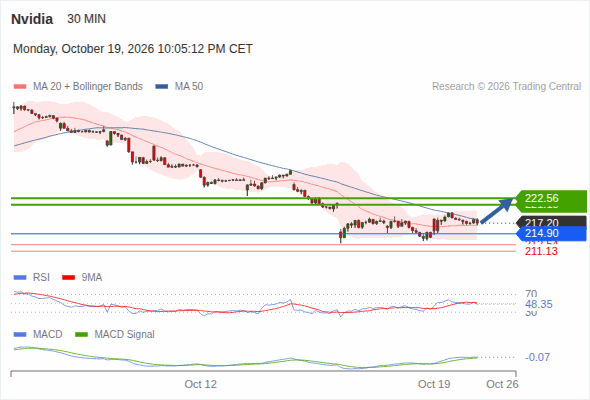Click the MACD Signal legend text

click(125, 335)
